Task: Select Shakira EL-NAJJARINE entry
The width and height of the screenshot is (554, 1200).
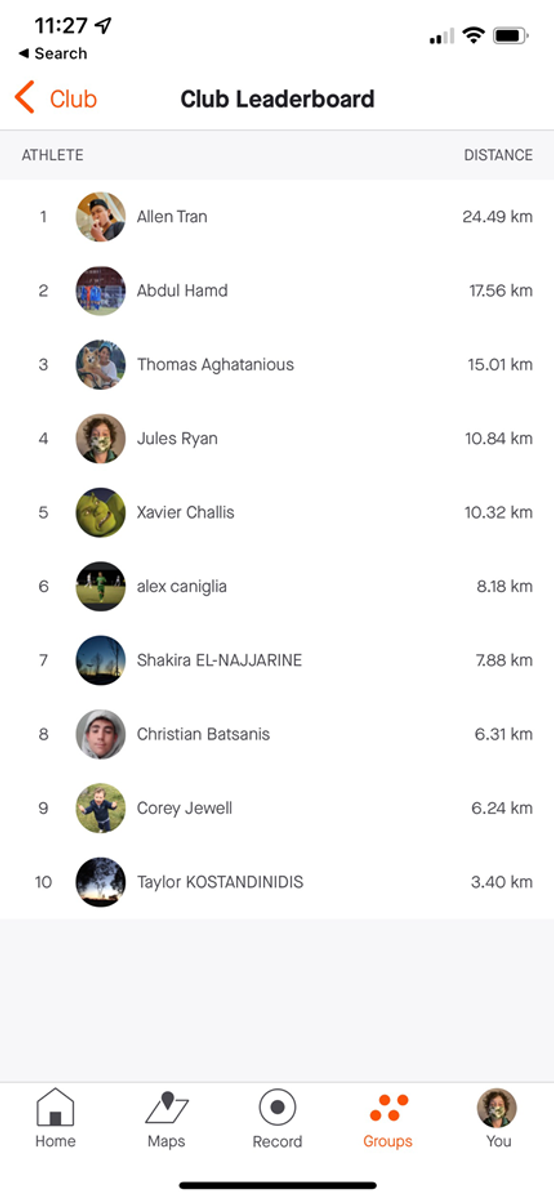Action: coord(277,661)
